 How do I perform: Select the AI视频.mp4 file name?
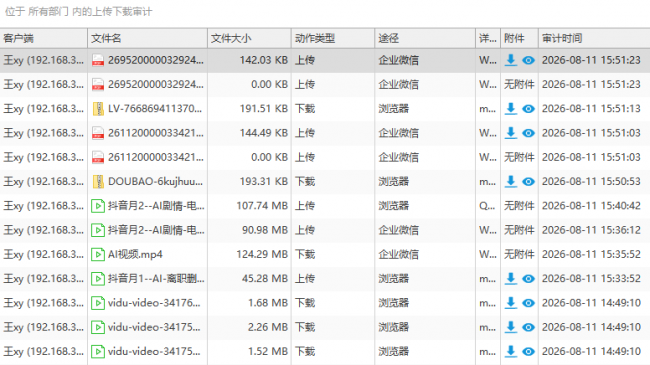(x=135, y=254)
